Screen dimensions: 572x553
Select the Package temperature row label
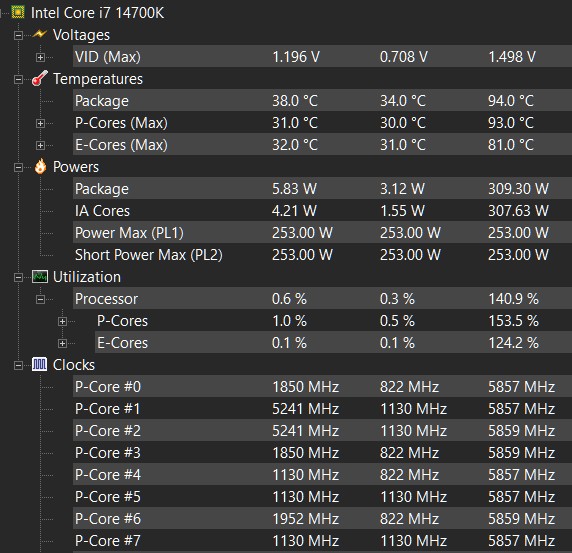click(102, 101)
